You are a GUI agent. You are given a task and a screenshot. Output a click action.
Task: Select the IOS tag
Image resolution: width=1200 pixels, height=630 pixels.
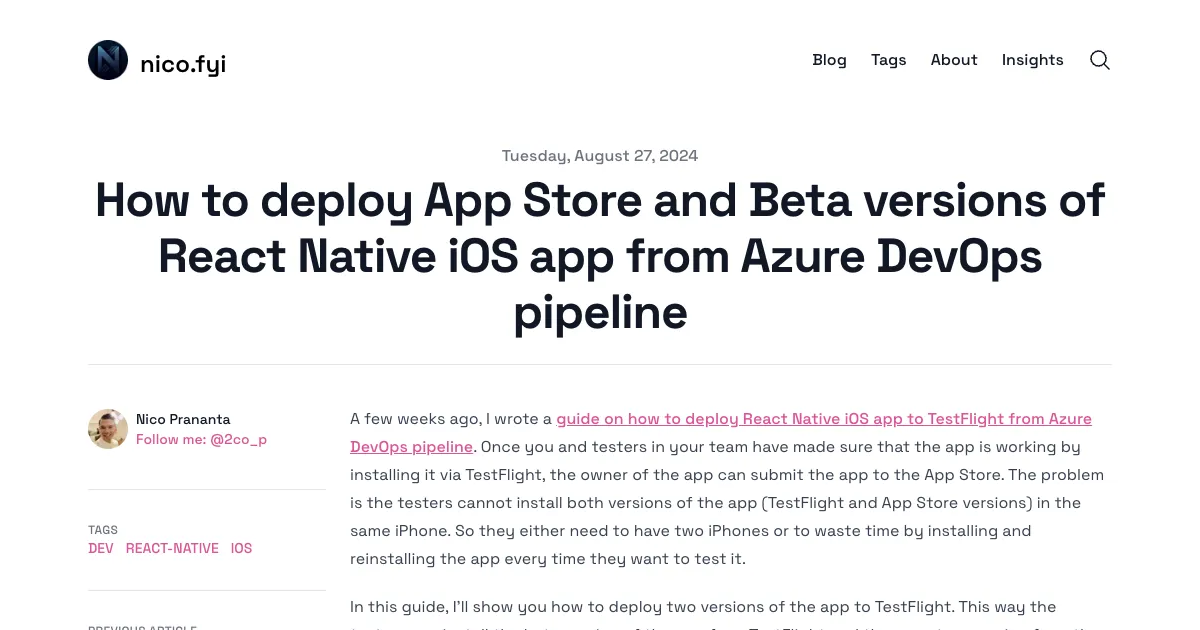coord(241,548)
